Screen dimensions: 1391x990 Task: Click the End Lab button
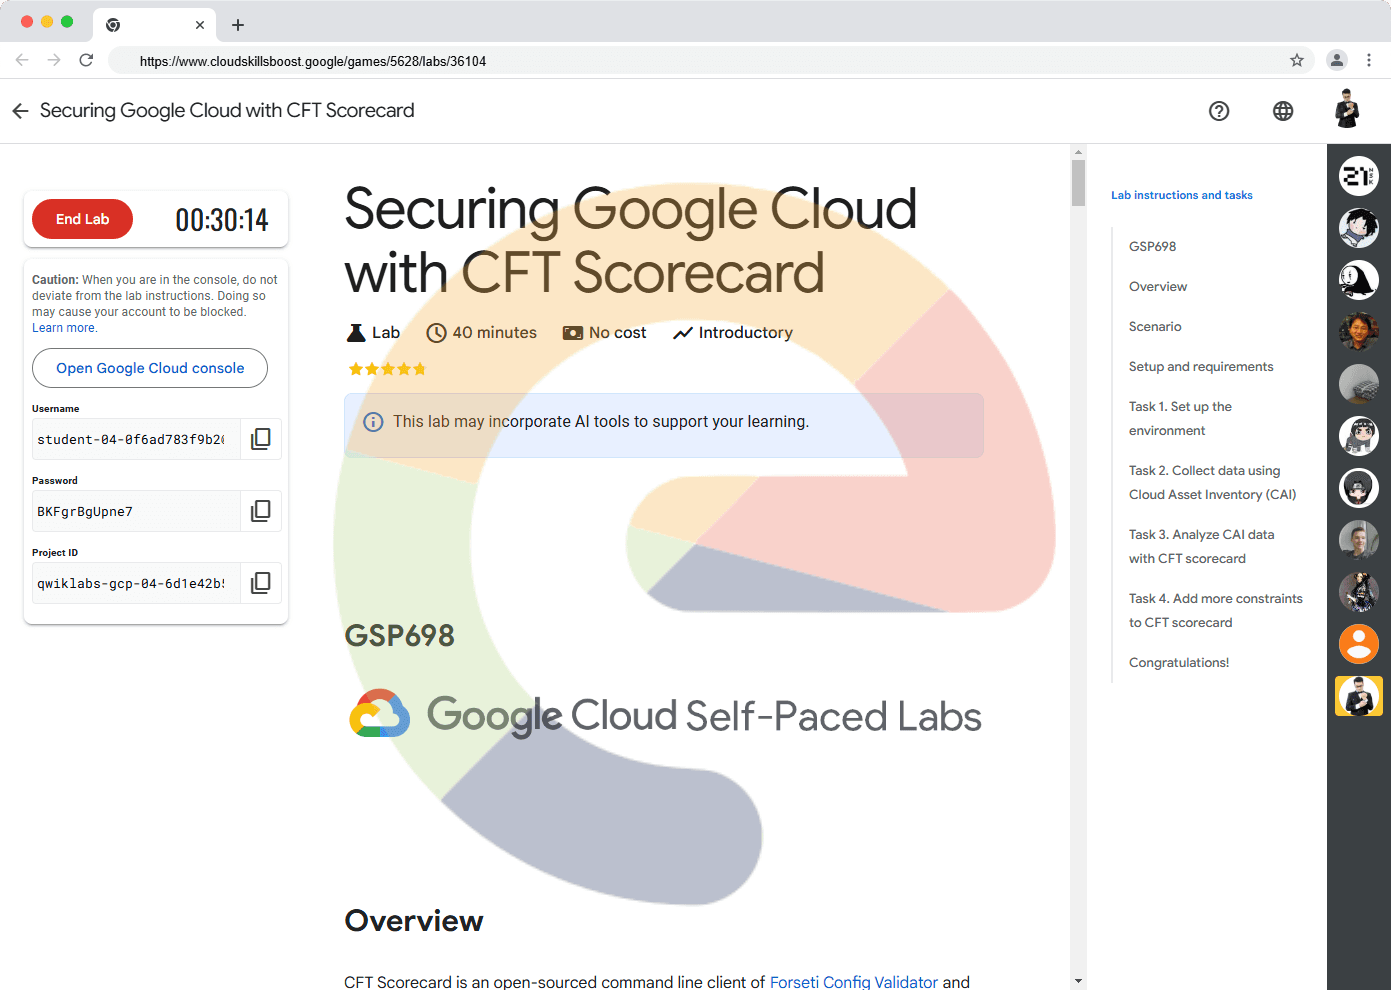pyautogui.click(x=82, y=219)
